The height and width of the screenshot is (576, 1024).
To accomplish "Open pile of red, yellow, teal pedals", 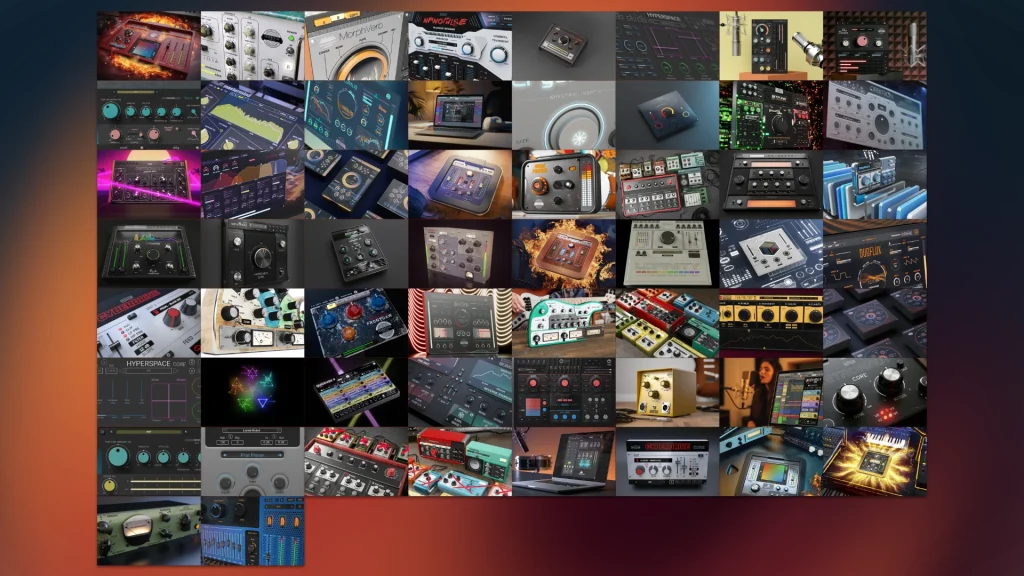I will pos(667,323).
